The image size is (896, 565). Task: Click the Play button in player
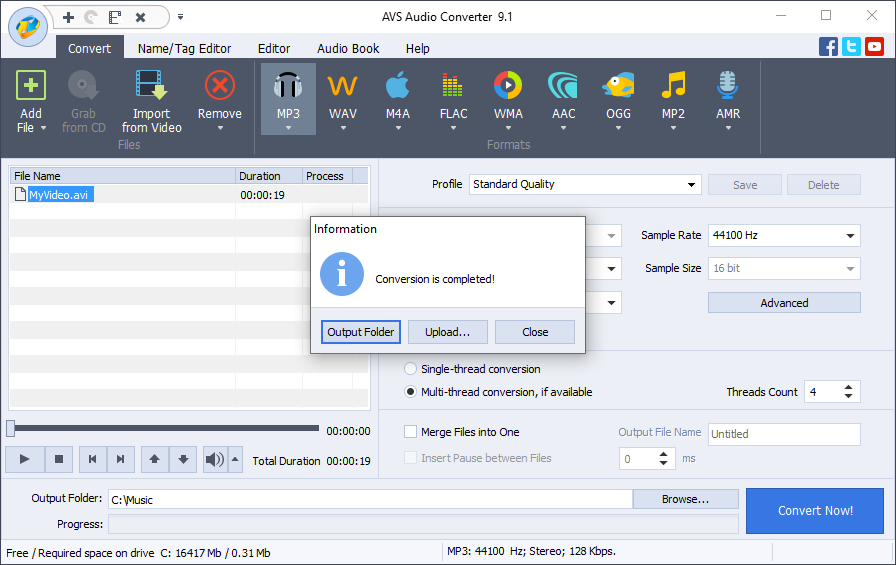click(25, 459)
